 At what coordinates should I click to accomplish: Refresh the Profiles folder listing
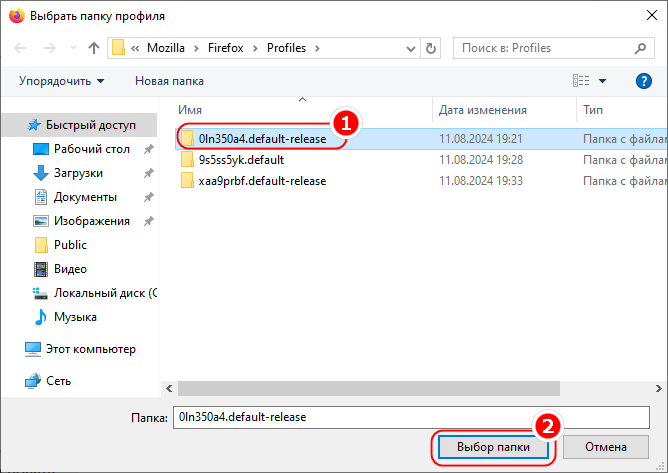point(430,48)
